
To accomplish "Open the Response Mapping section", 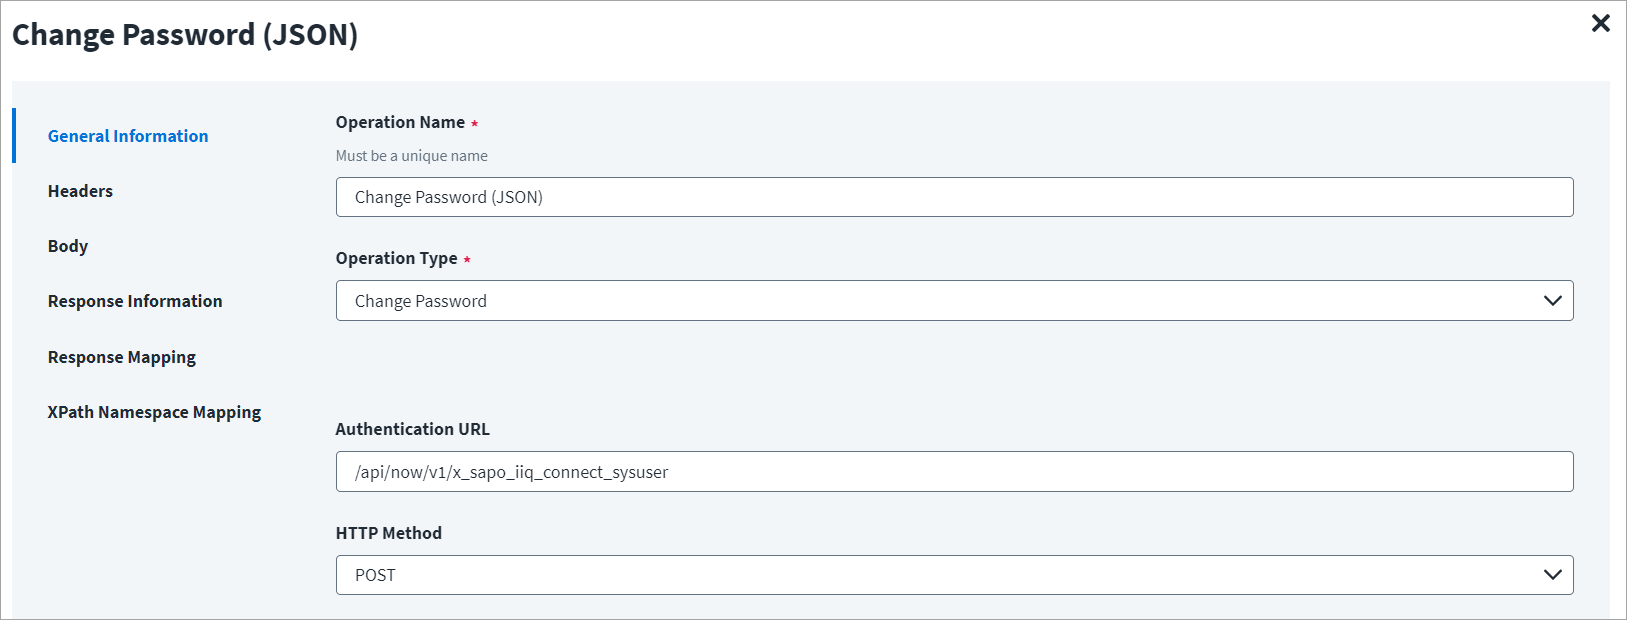I will click(122, 357).
